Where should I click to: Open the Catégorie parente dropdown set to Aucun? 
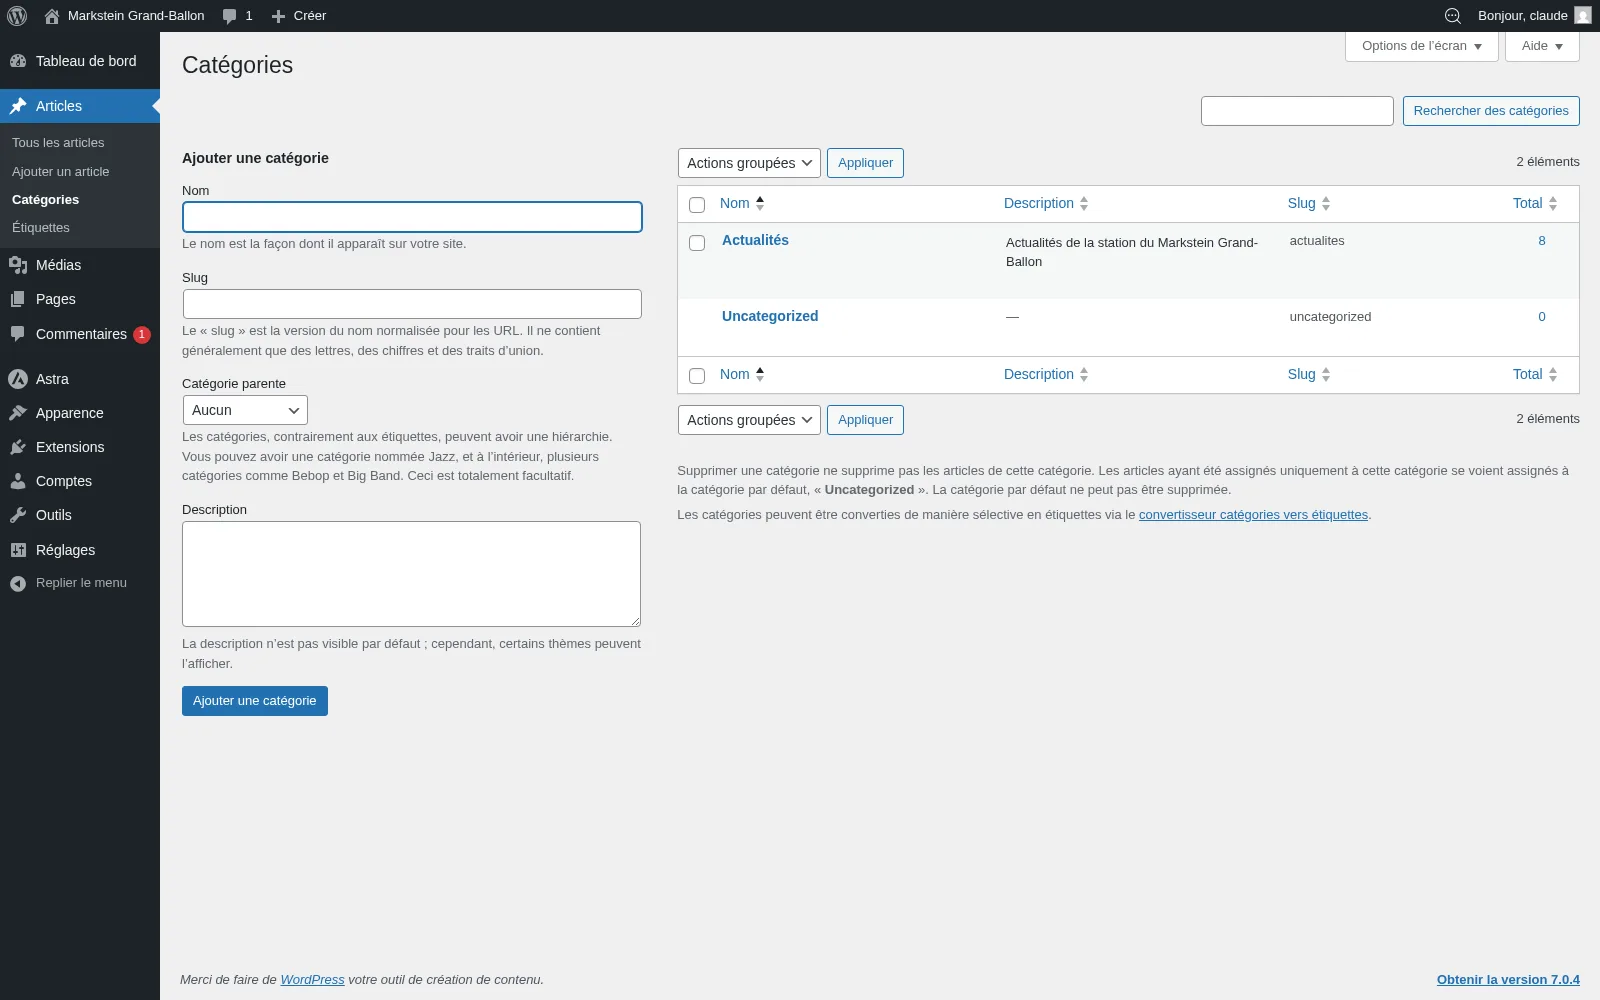(245, 410)
